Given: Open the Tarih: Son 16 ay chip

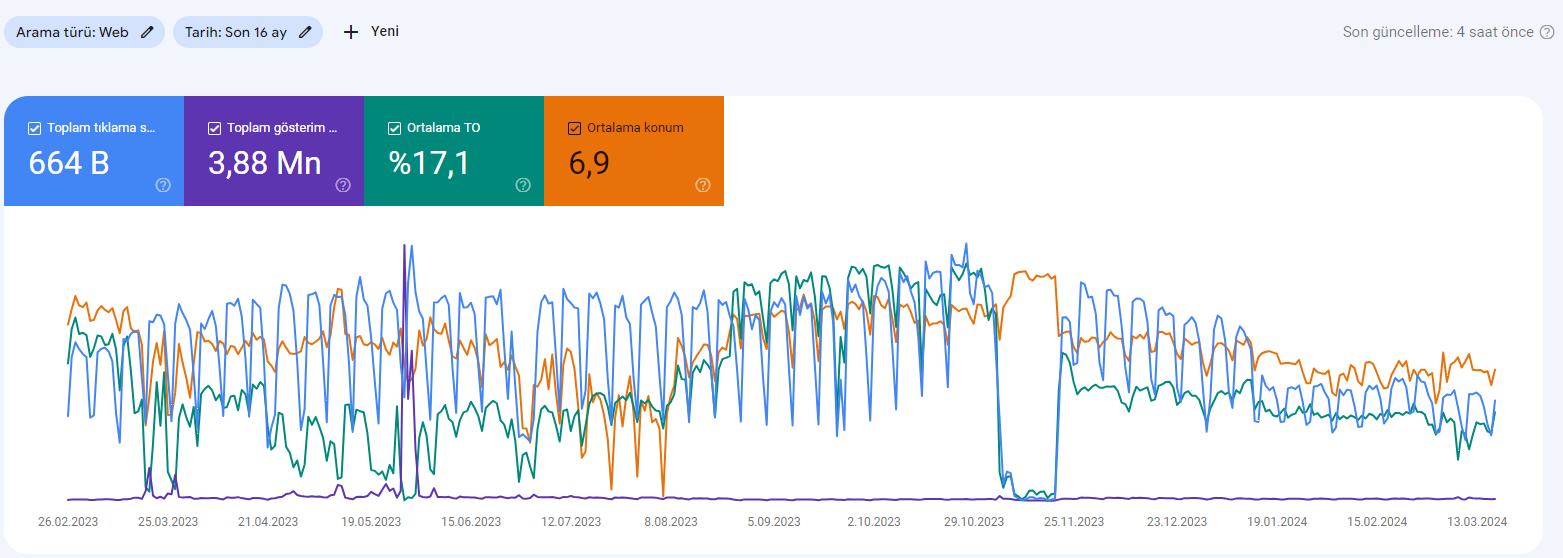Looking at the screenshot, I should (248, 32).
